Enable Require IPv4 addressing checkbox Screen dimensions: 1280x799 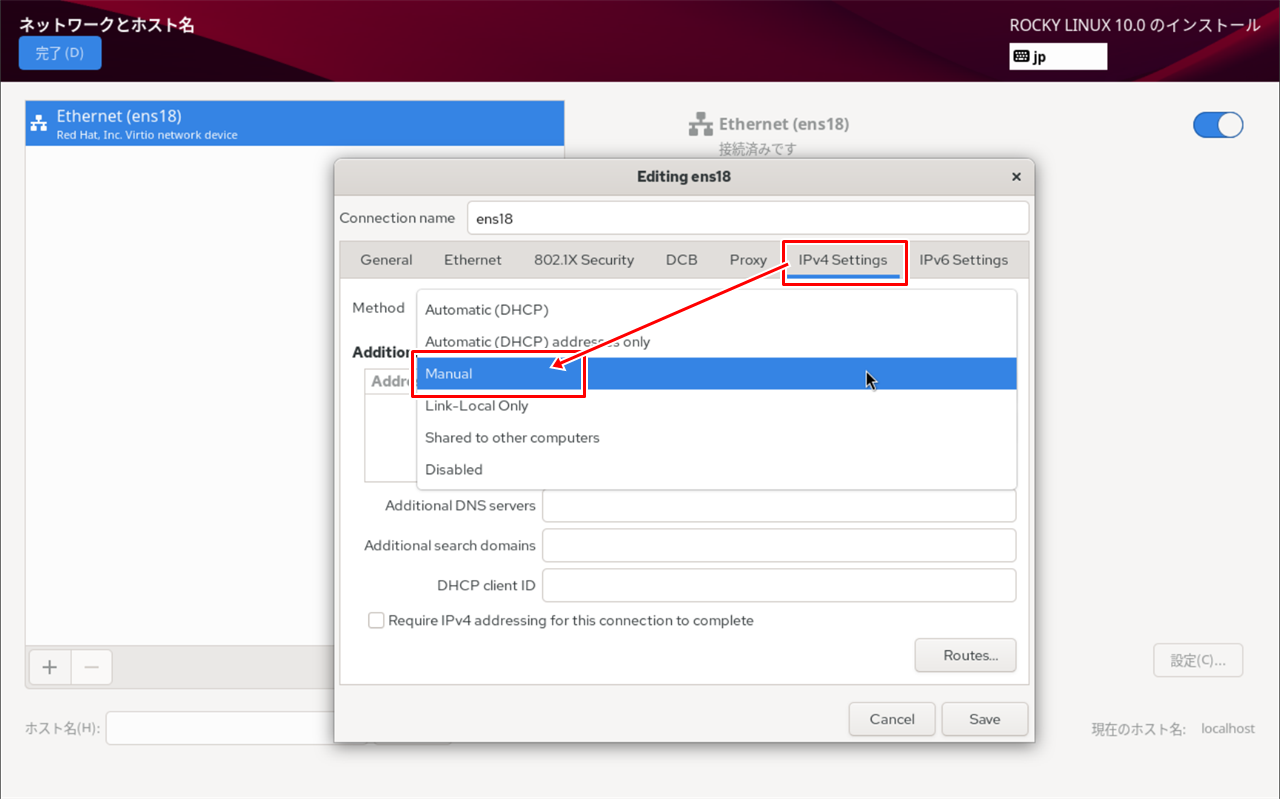(x=376, y=621)
